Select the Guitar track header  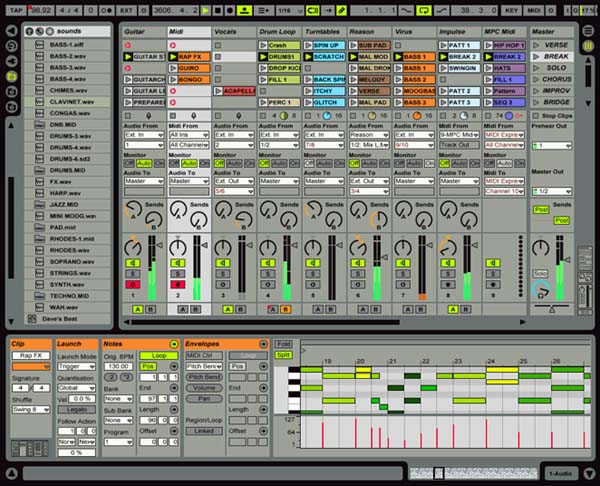pos(144,32)
